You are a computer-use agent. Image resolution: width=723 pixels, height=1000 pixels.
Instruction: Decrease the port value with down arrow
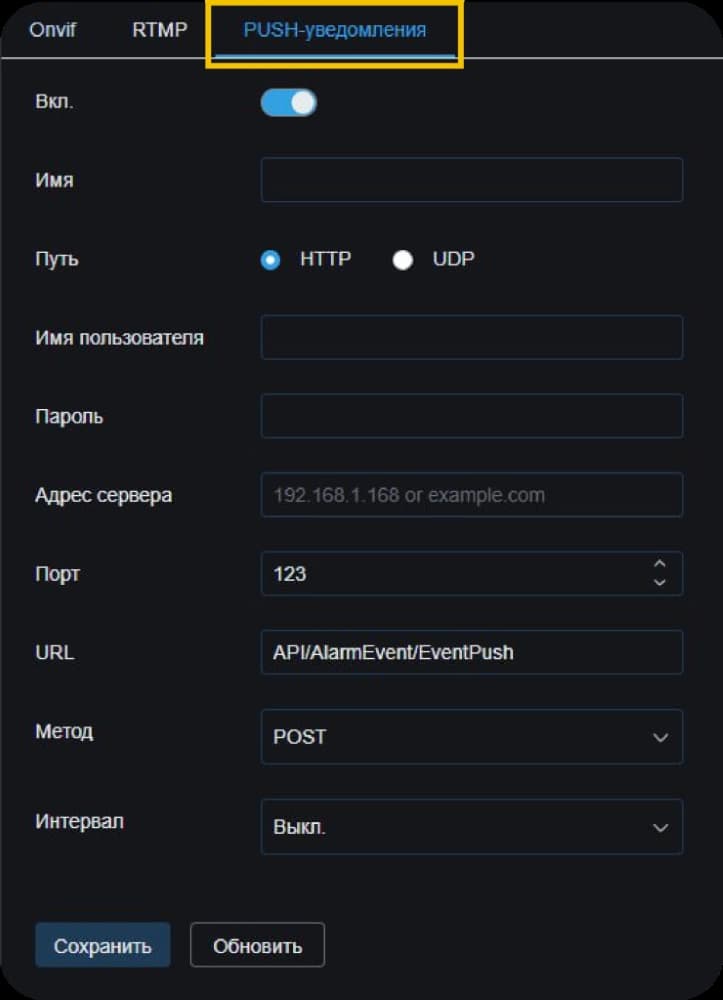click(x=660, y=582)
